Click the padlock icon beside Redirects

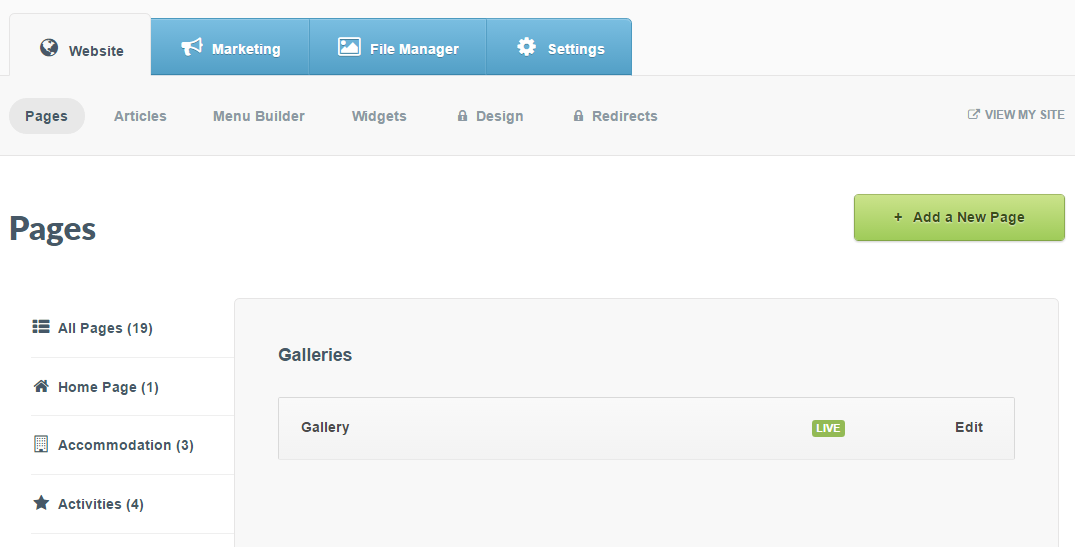pos(578,116)
